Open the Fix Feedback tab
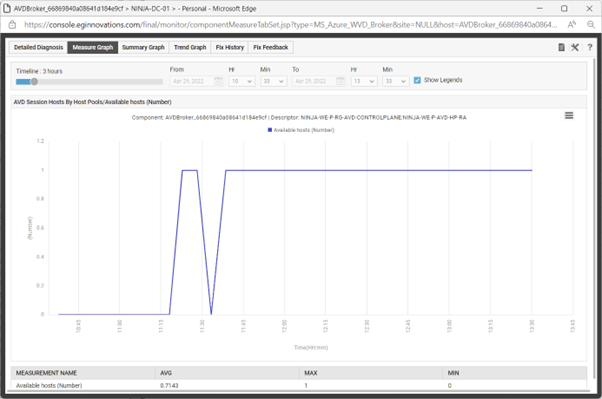Screen dimensions: 602x399 coord(271,47)
